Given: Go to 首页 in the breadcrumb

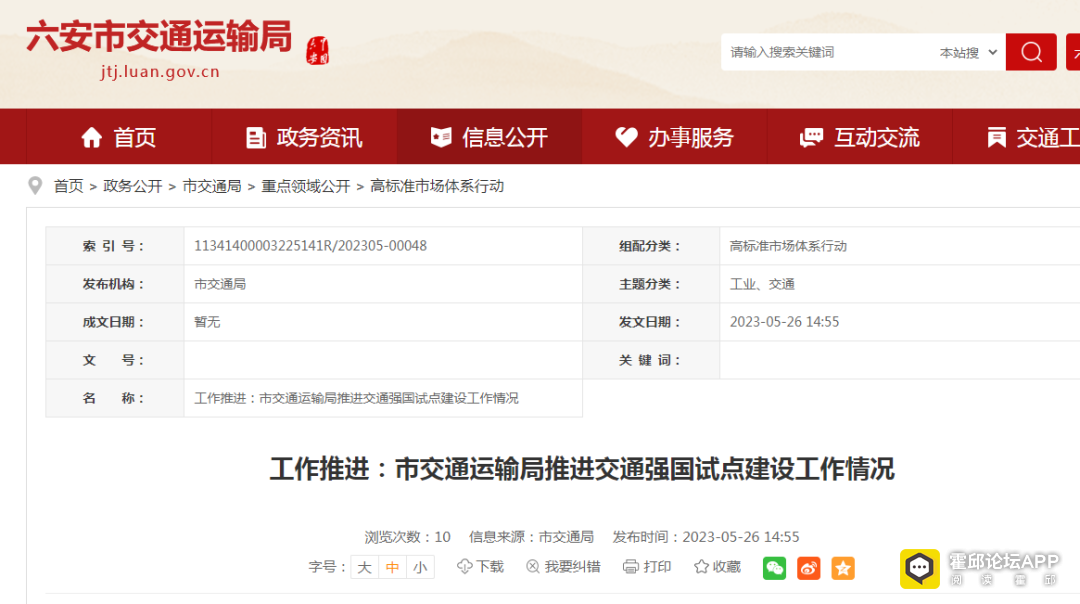Looking at the screenshot, I should (x=68, y=186).
